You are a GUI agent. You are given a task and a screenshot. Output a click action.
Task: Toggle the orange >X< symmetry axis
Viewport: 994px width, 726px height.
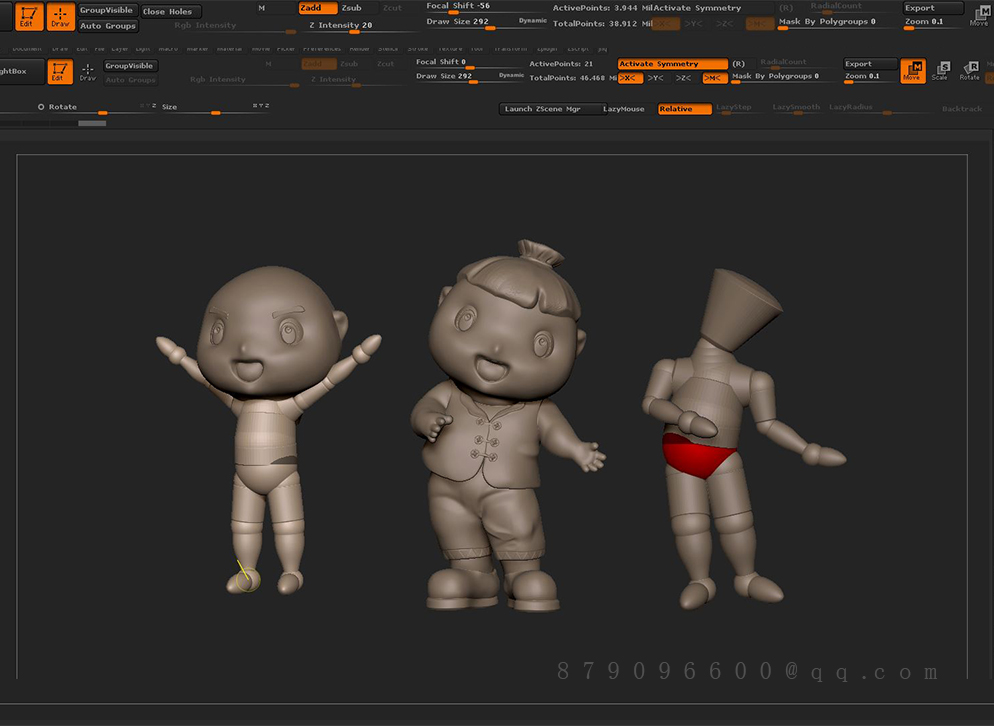tap(630, 78)
